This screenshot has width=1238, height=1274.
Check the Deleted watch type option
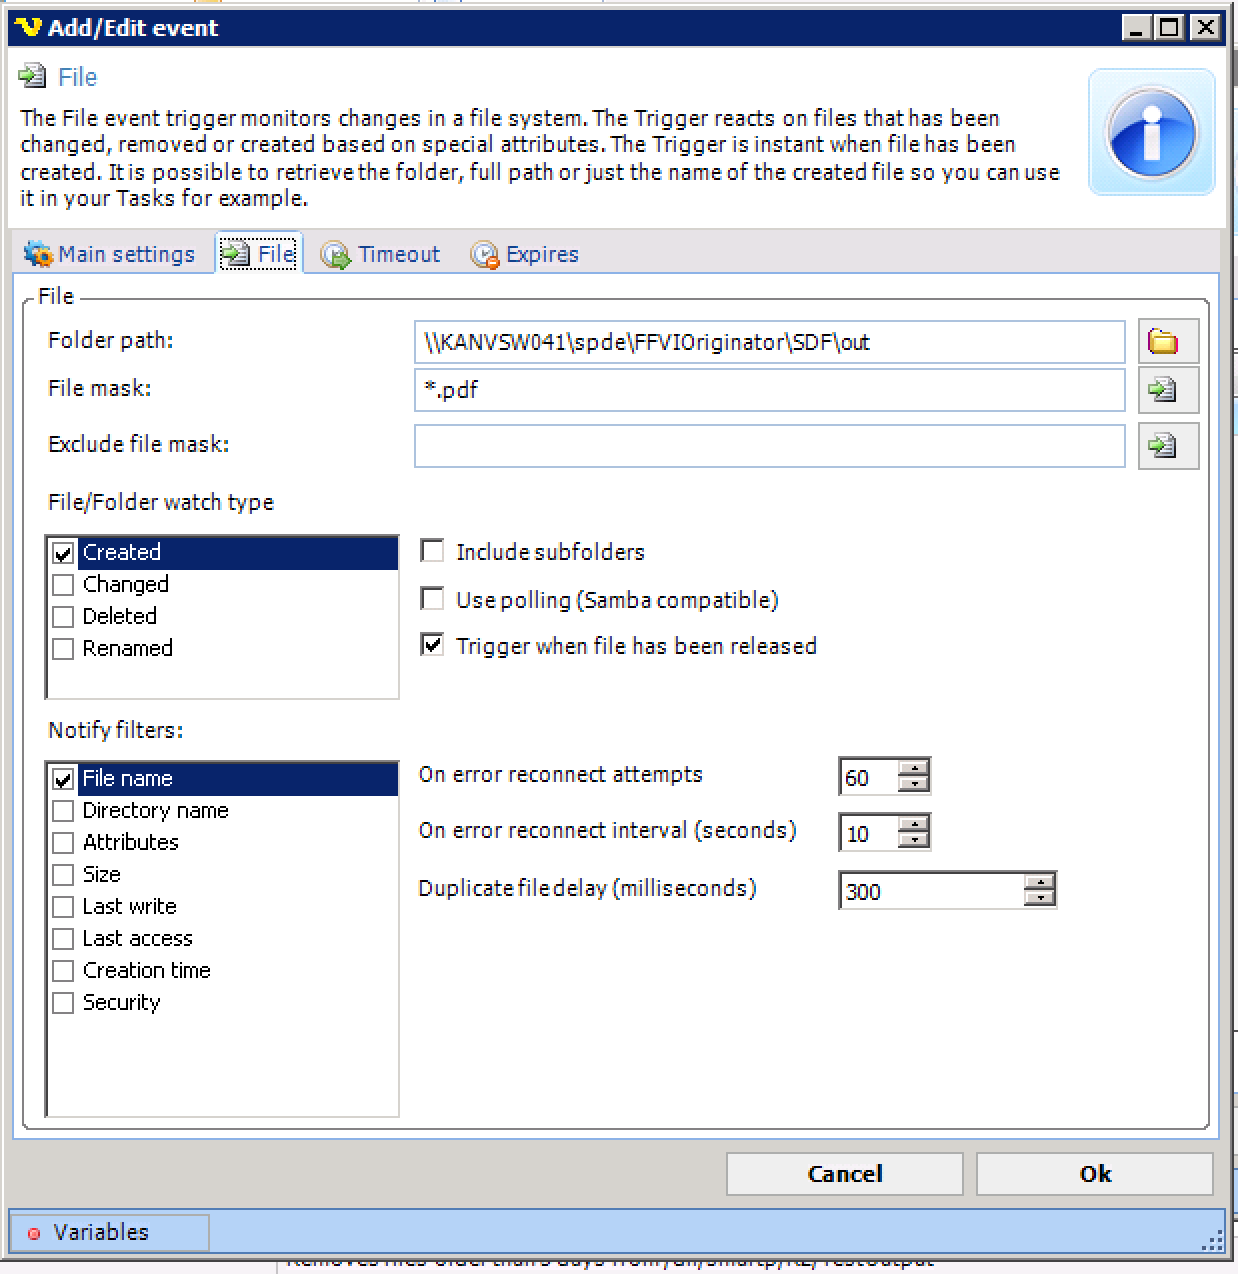tap(63, 617)
